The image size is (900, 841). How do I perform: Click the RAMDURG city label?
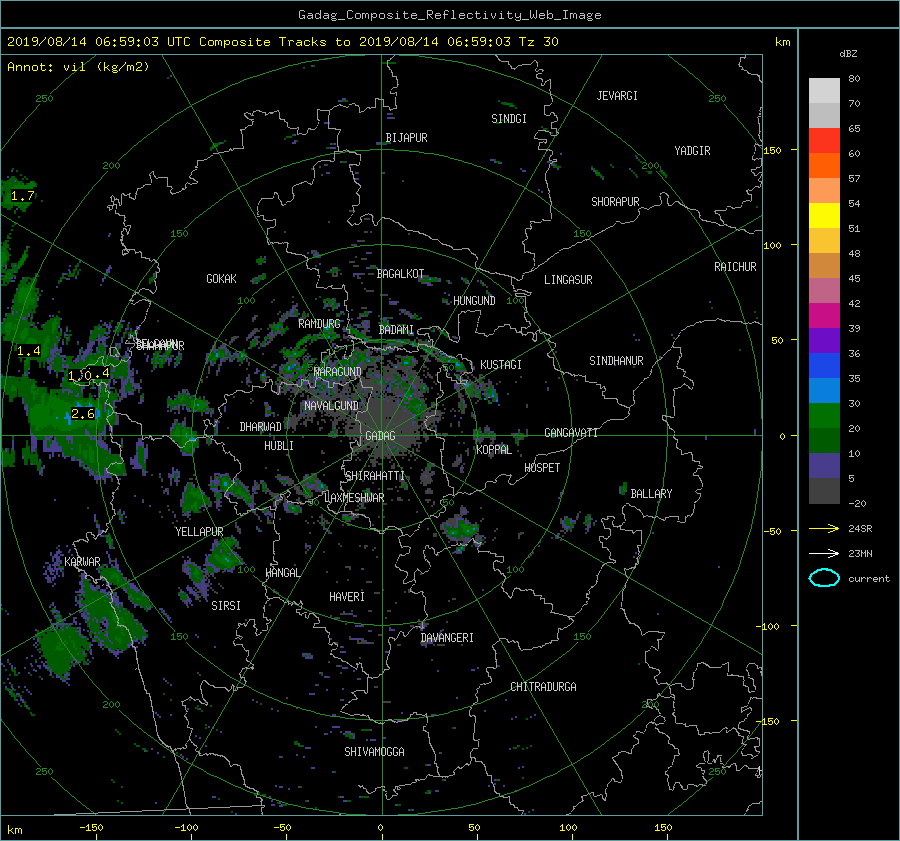319,324
